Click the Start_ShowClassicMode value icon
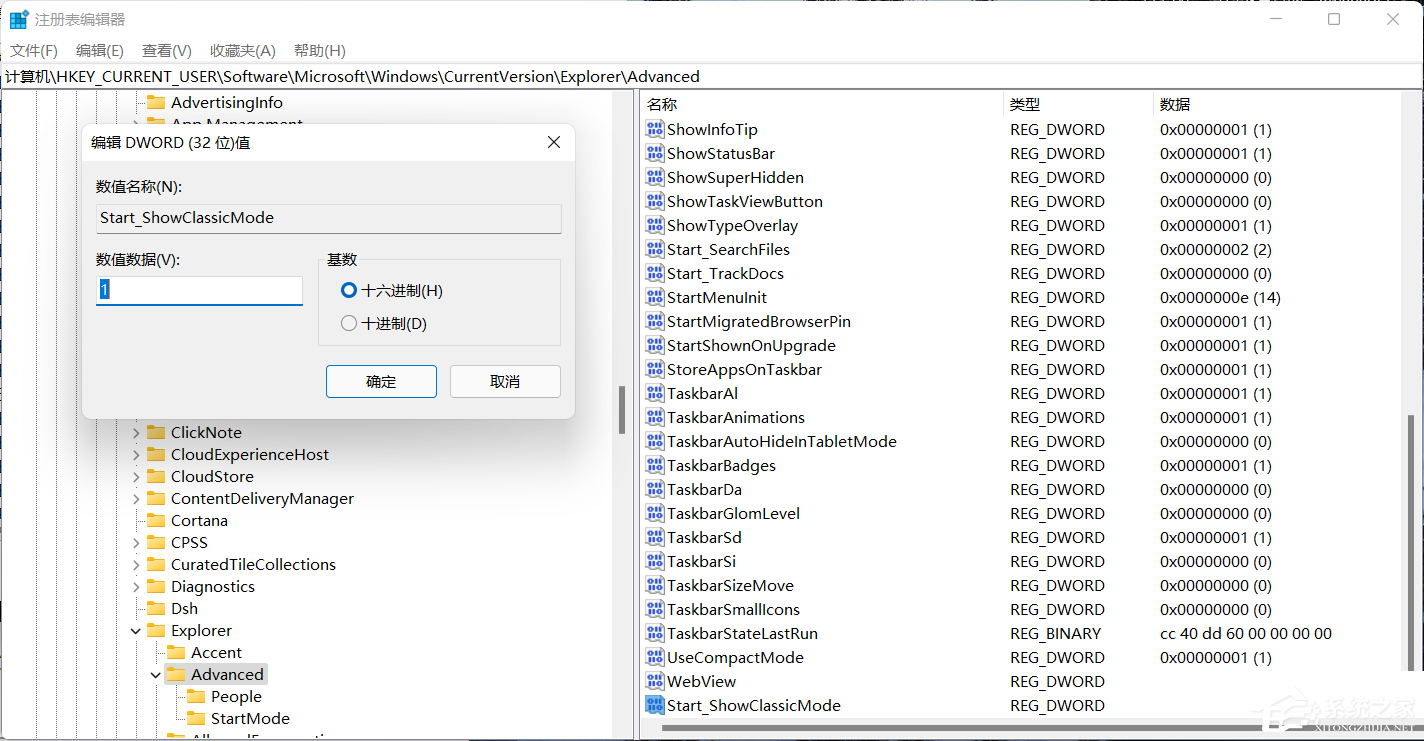This screenshot has height=741, width=1424. pos(655,705)
